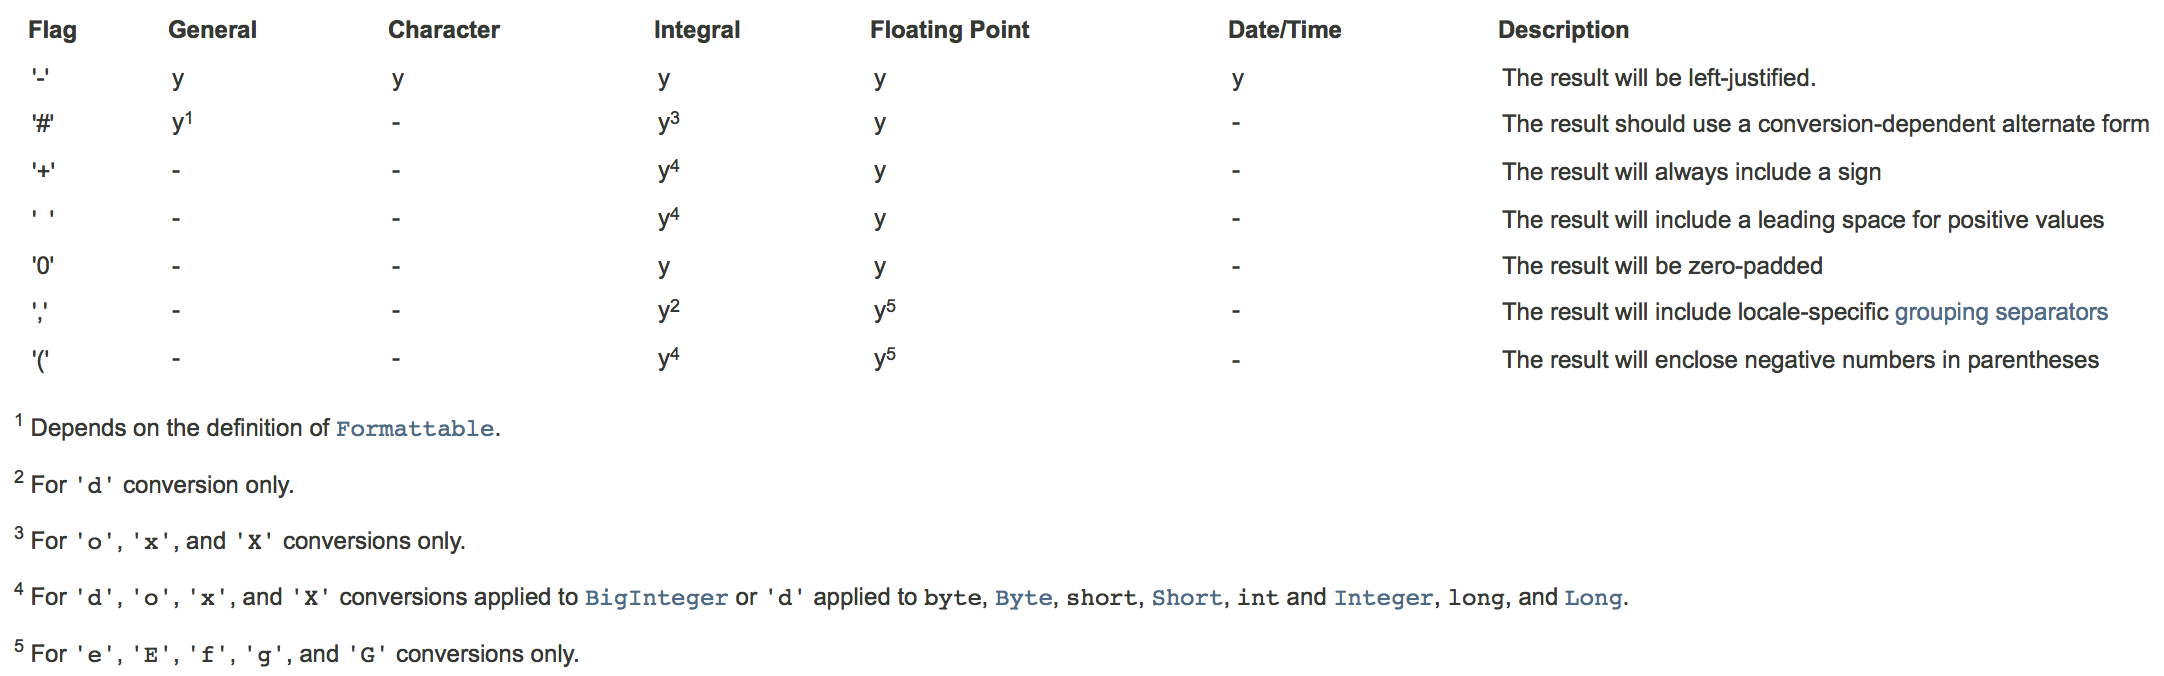This screenshot has height=676, width=2164.
Task: Click the Short link in footnote 4
Action: (1187, 597)
